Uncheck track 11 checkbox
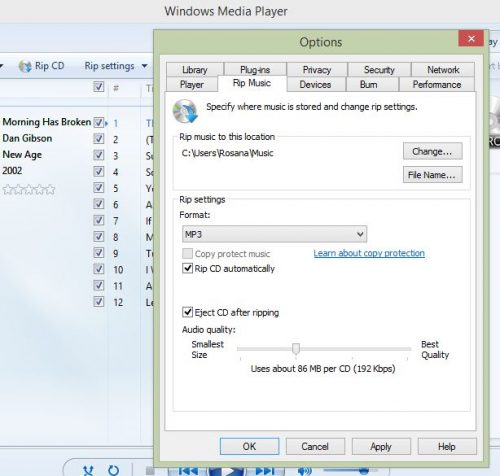 pos(99,285)
